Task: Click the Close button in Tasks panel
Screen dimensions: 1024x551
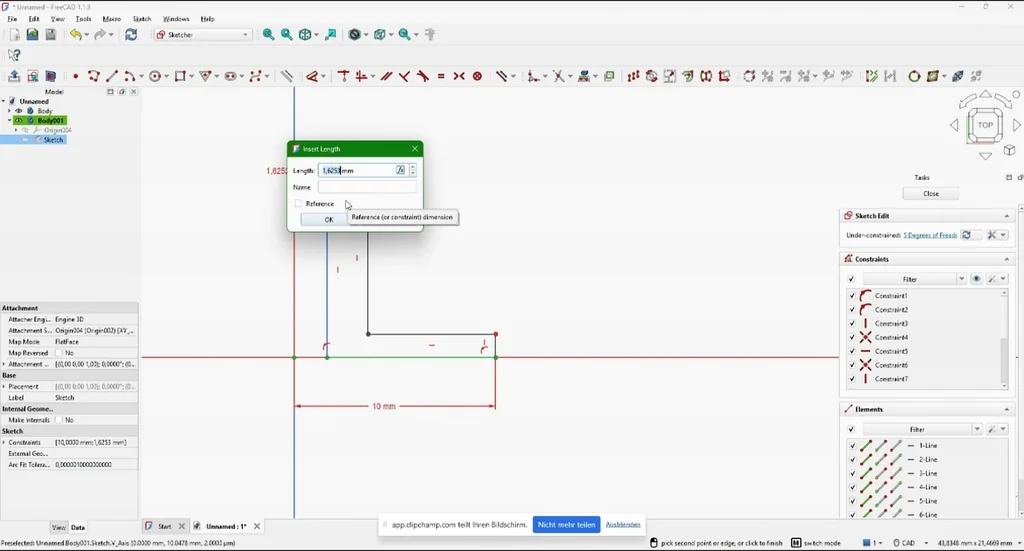Action: pyautogui.click(x=931, y=194)
